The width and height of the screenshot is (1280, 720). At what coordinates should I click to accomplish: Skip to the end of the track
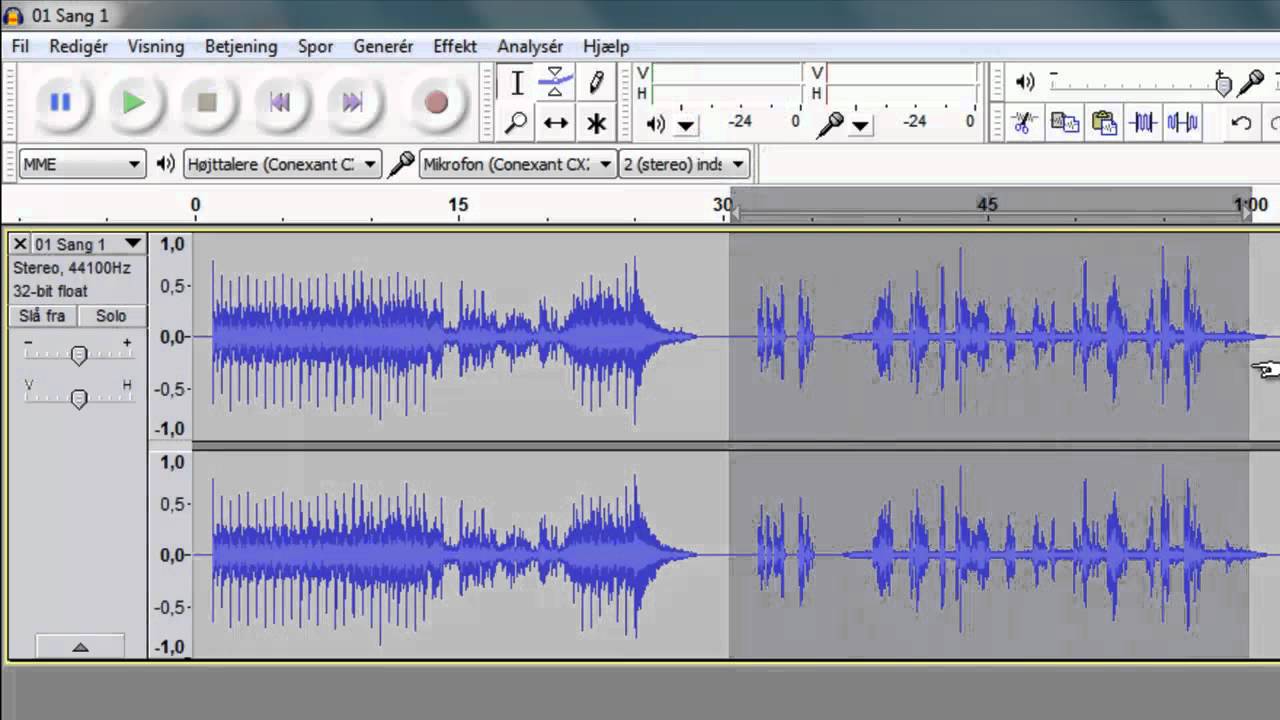353,102
